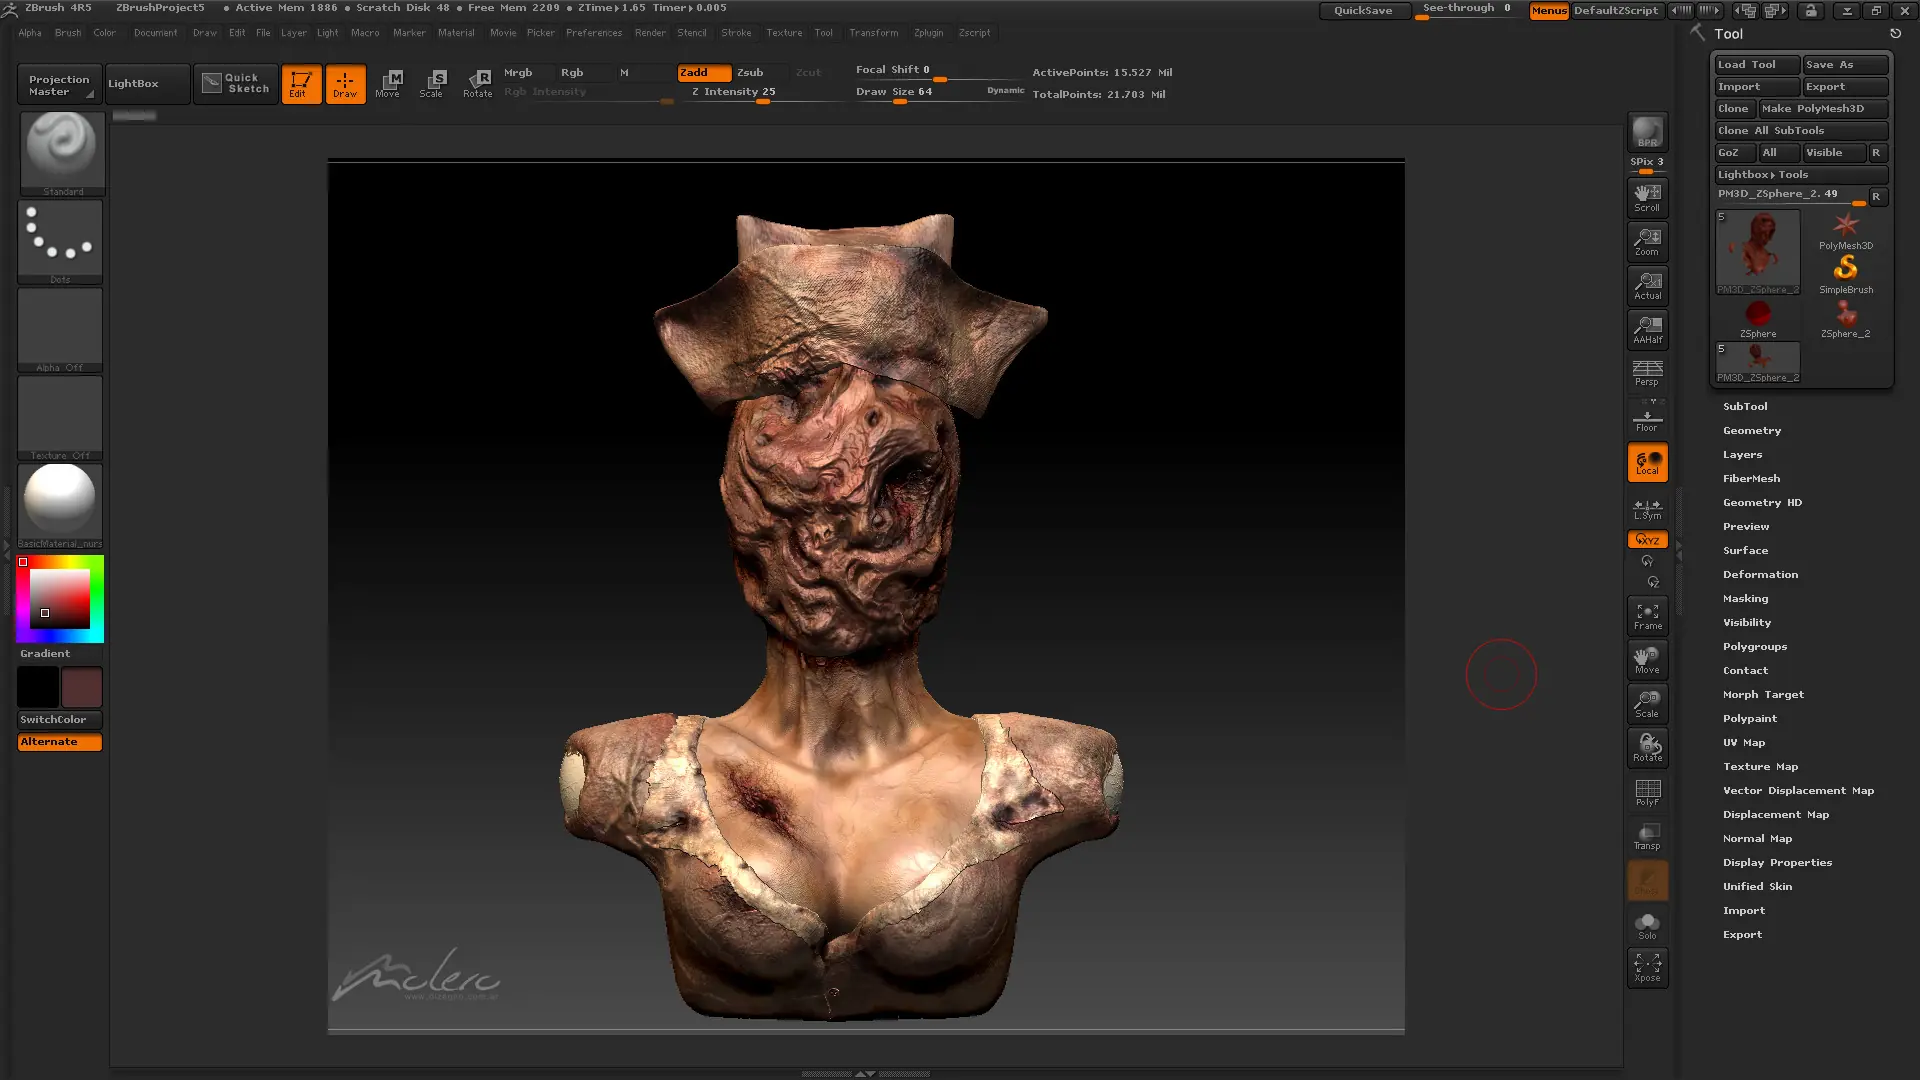1920x1080 pixels.
Task: Click the BPR render icon
Action: point(1647,132)
